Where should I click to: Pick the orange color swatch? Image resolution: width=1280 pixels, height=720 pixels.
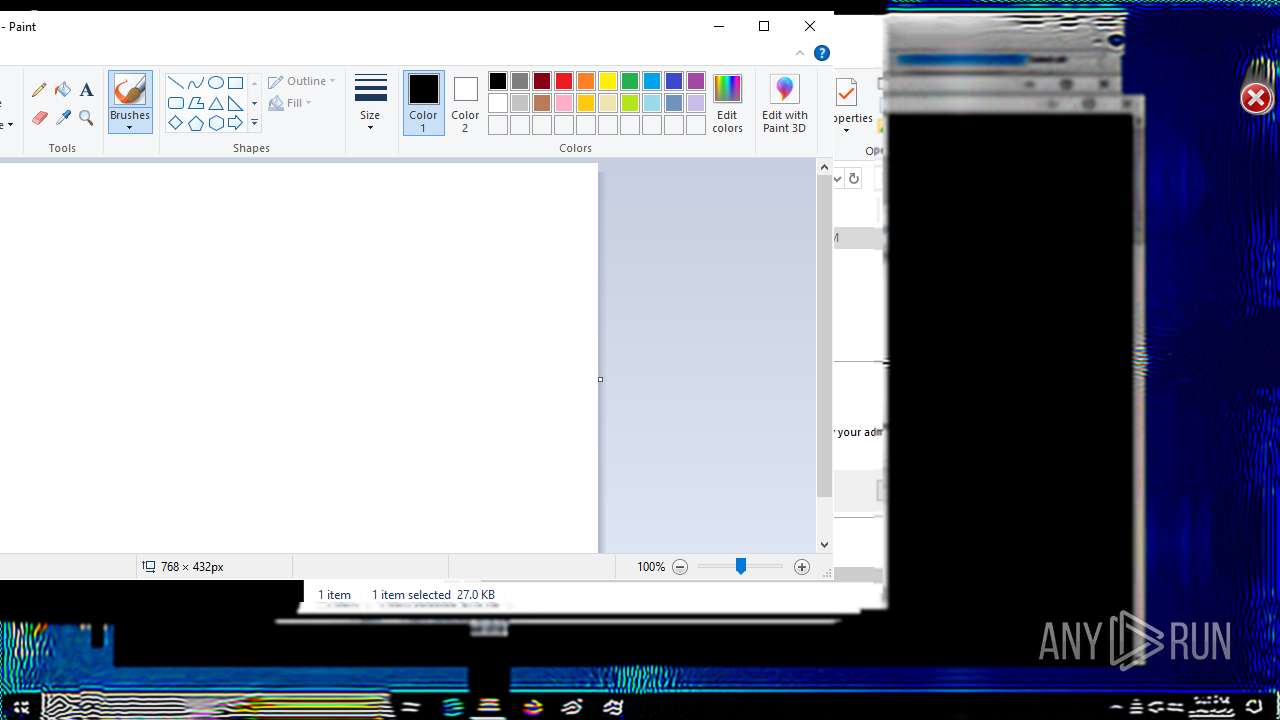tap(586, 81)
